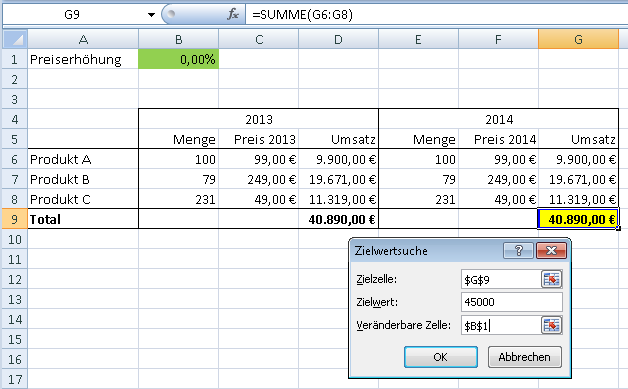Select 2013 Menge value 100 for Produkt A
Screen dimensions: 628x389
179,159
